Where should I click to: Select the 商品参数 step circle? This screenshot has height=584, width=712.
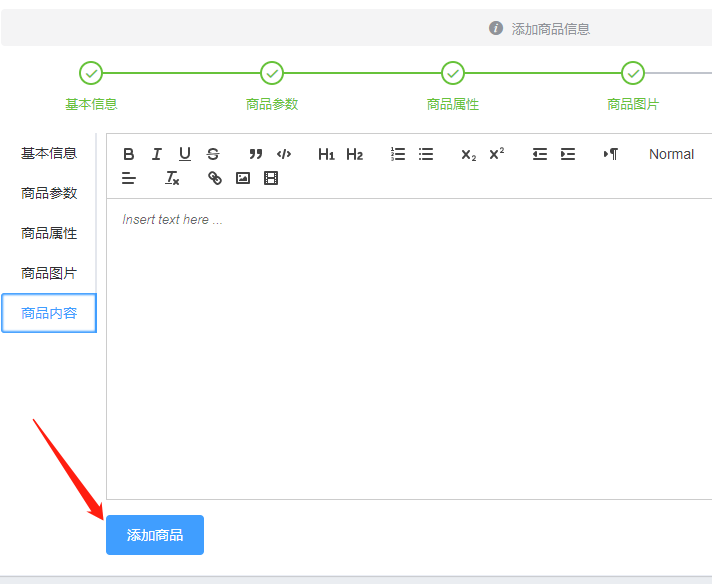(272, 73)
